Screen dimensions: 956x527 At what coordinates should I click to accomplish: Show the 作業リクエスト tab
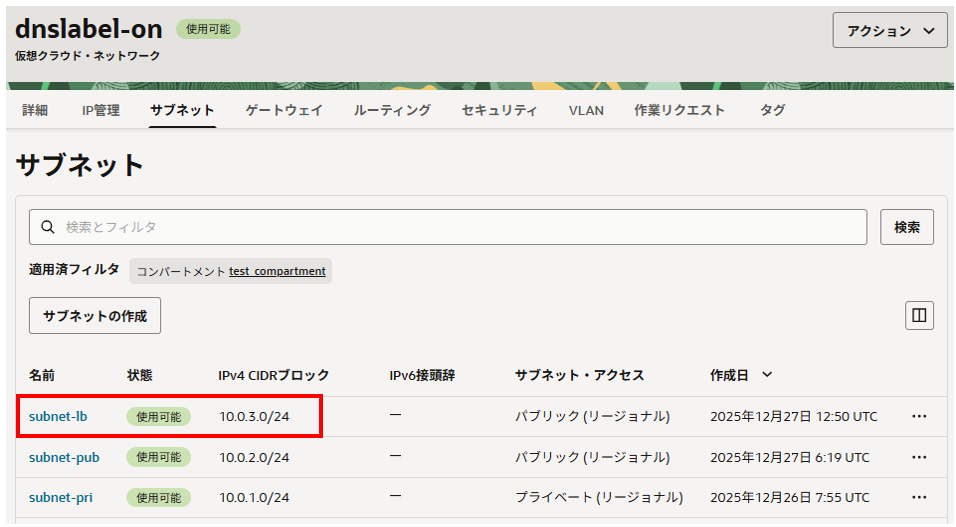(679, 110)
